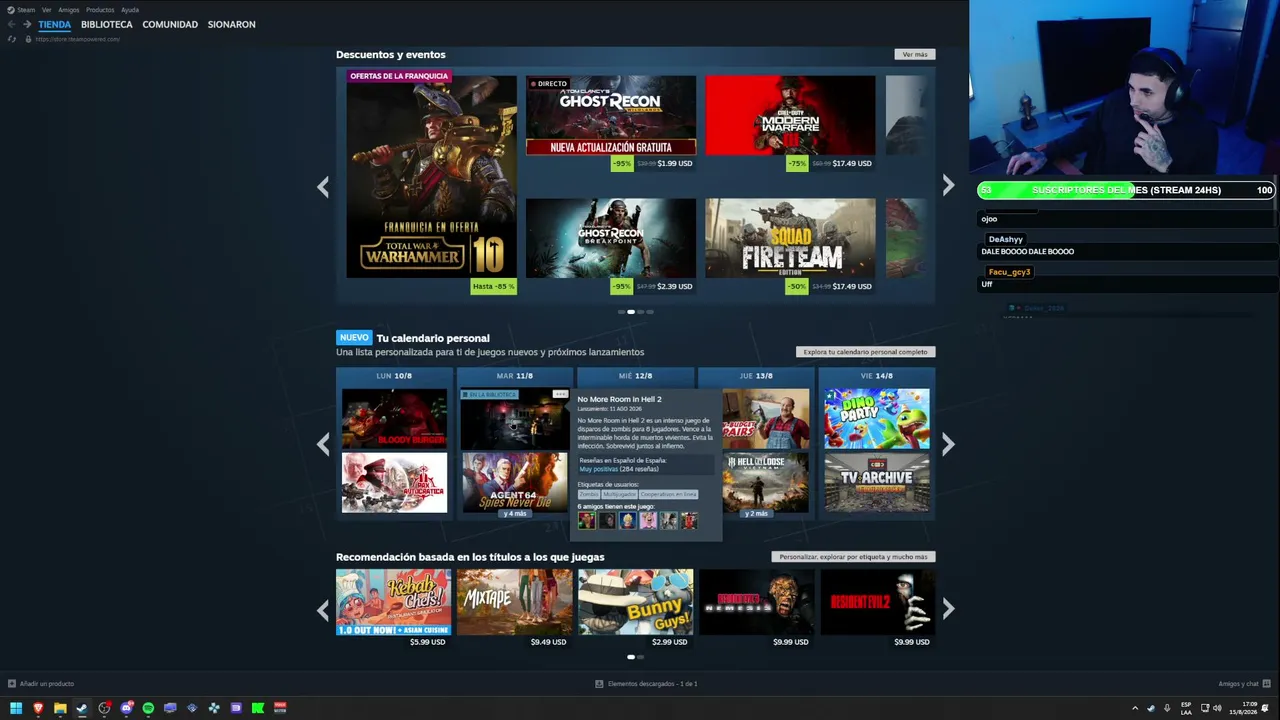Open the SIONARON profile tab
1280x720 pixels.
click(x=232, y=24)
